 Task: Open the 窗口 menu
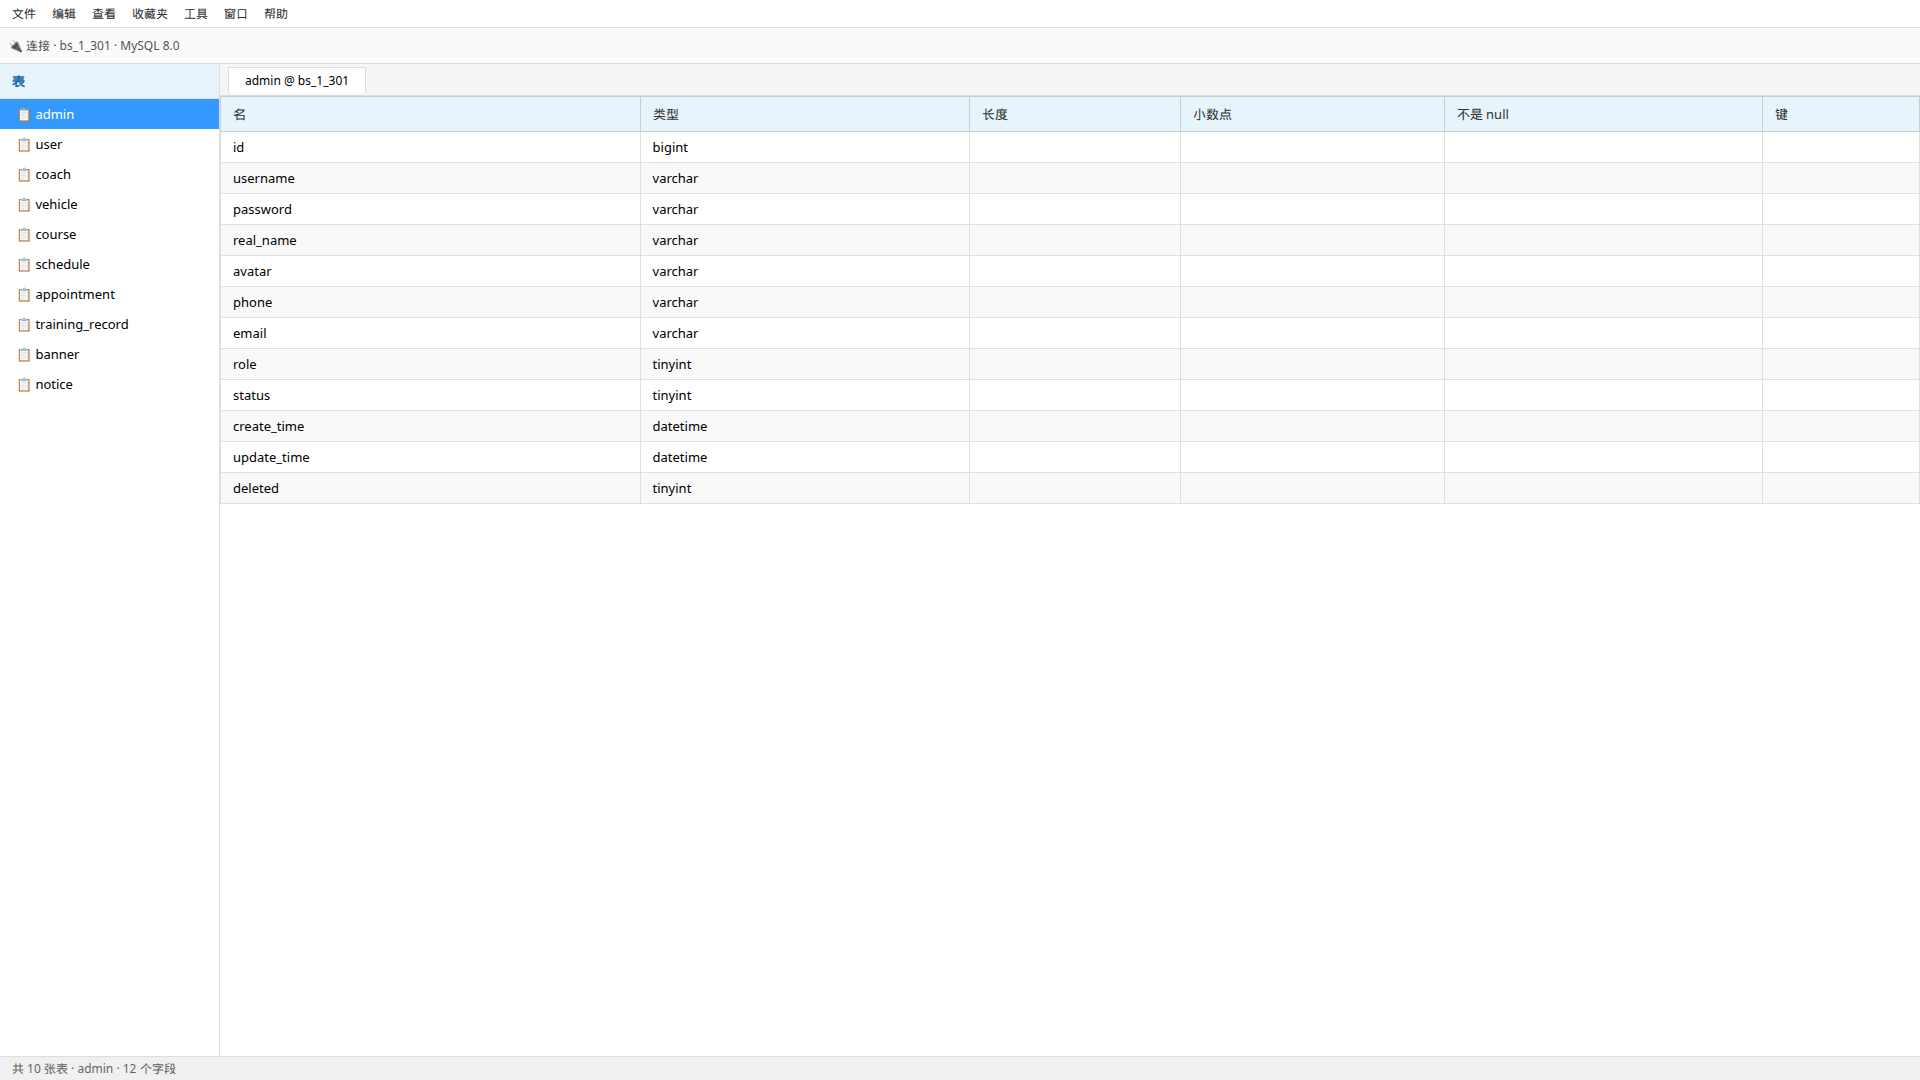point(236,14)
